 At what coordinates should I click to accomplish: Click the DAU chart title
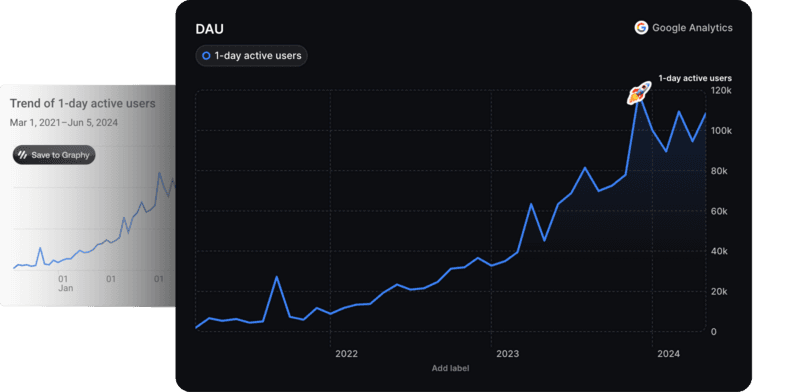point(209,29)
